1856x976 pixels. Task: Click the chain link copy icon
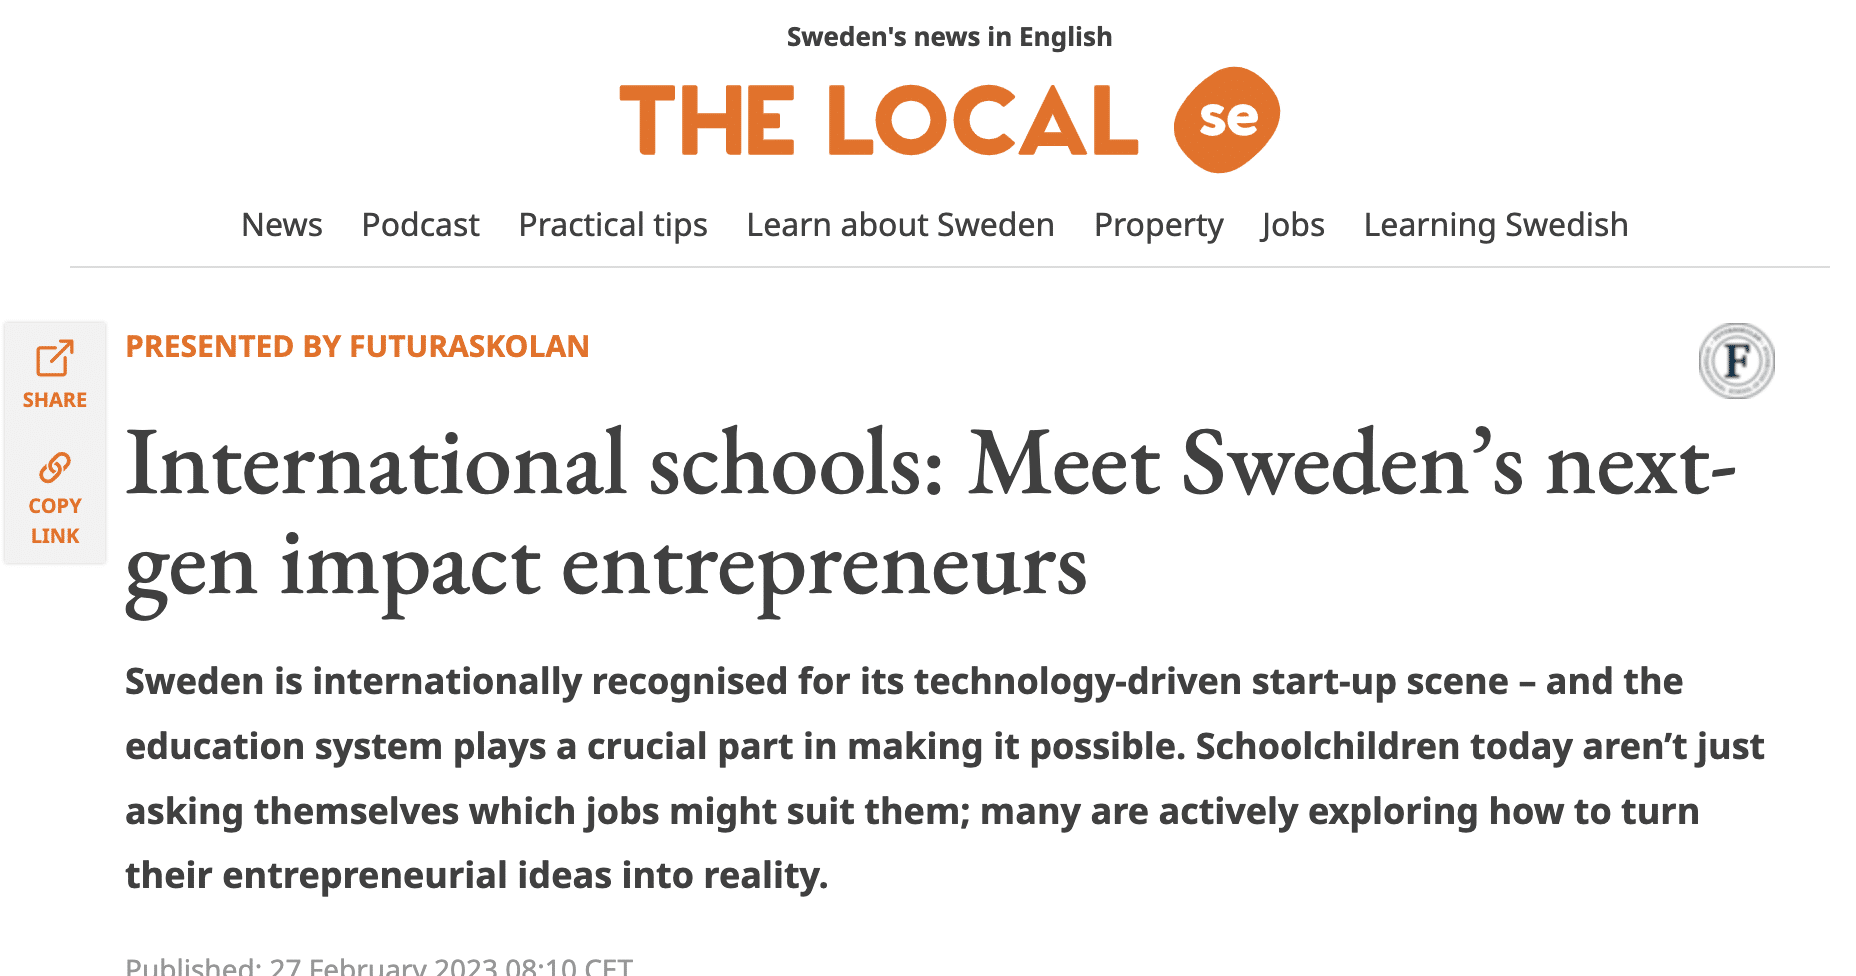(x=55, y=467)
